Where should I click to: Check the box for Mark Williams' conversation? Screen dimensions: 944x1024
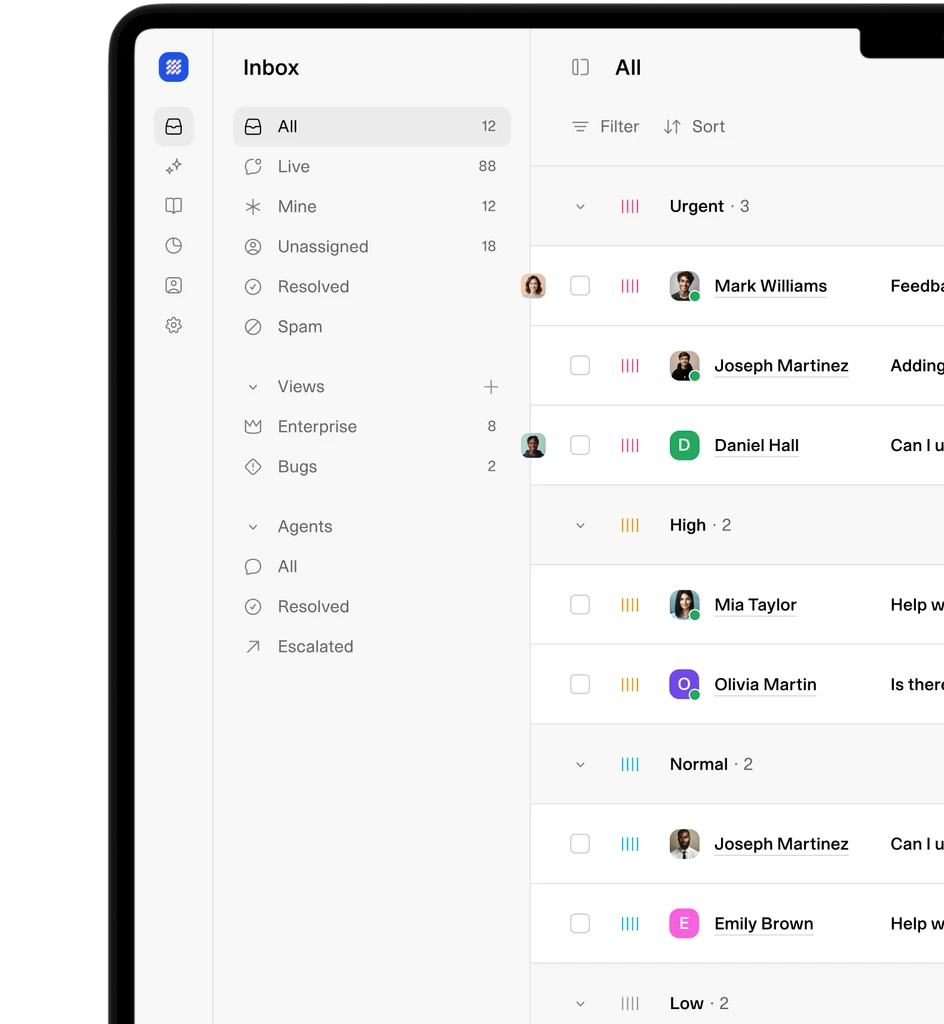click(x=580, y=286)
